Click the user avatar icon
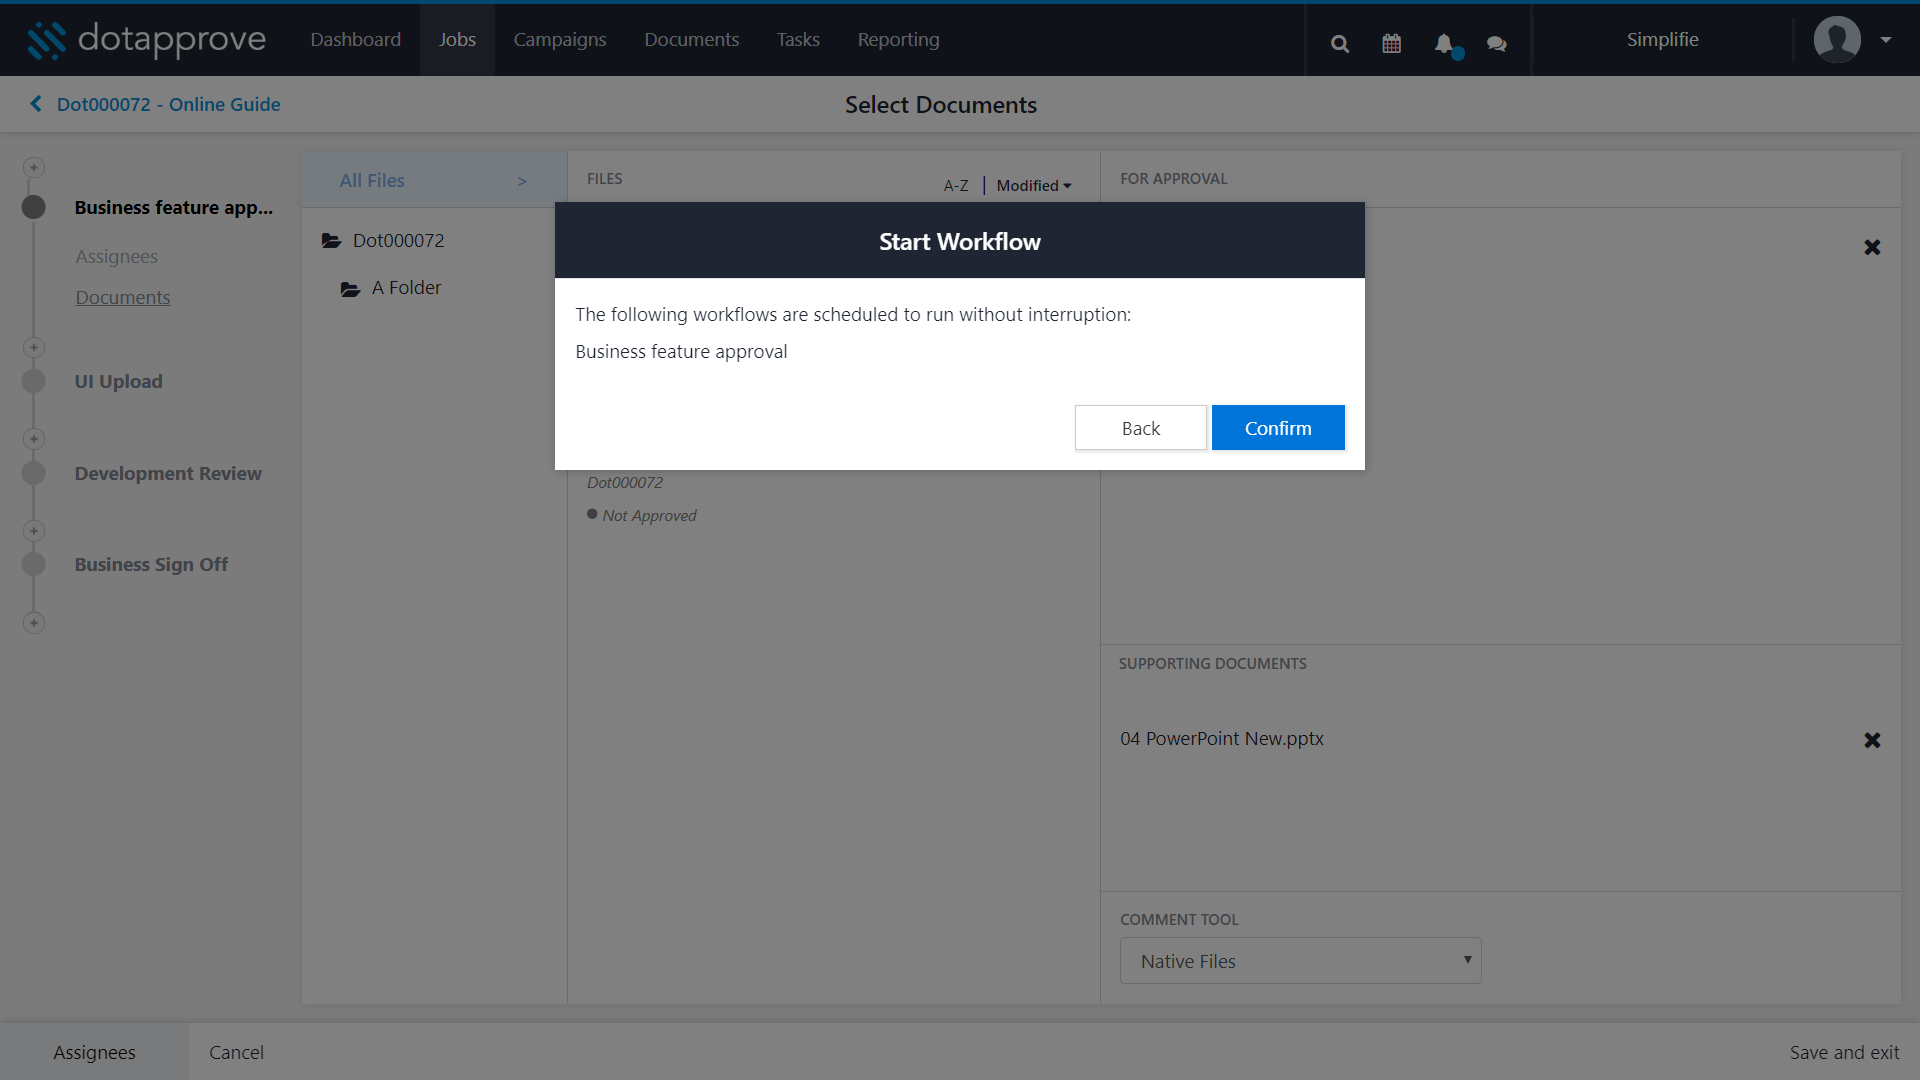 tap(1837, 40)
